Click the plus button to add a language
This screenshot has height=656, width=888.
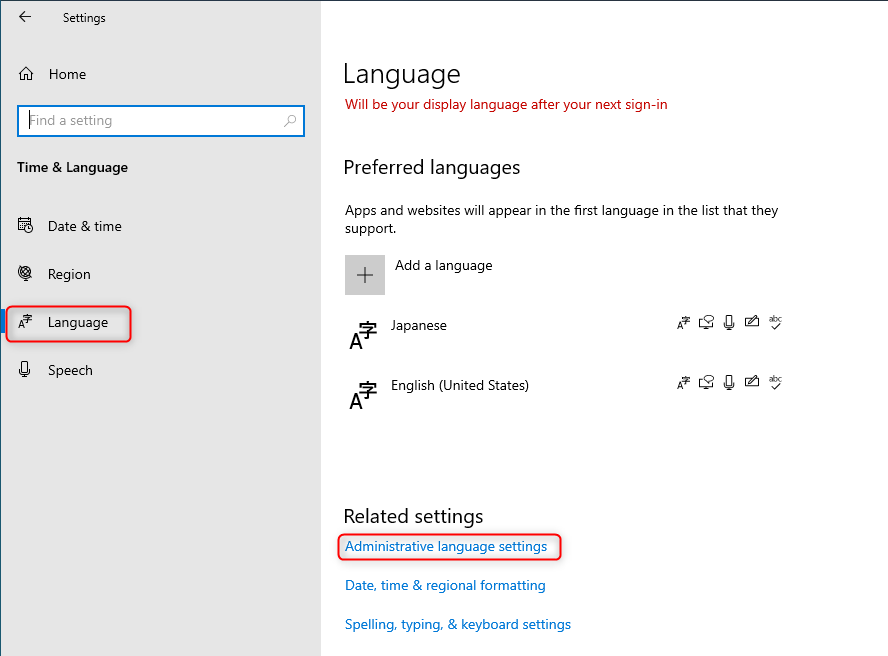click(365, 274)
